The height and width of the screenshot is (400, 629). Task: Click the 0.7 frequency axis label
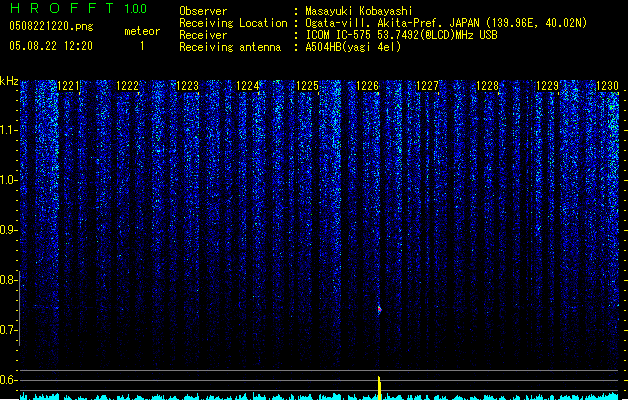point(7,330)
